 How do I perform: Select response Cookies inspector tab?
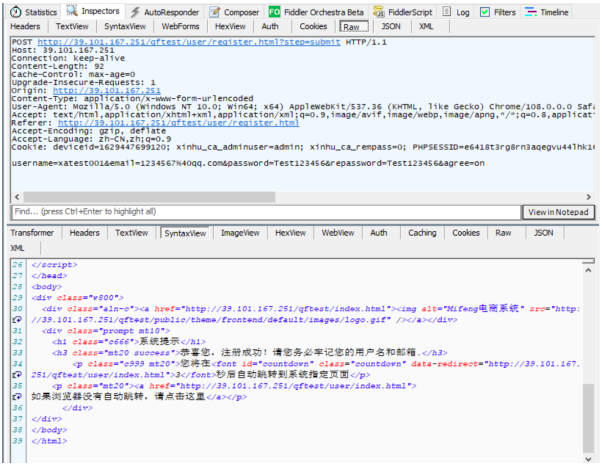coord(466,233)
